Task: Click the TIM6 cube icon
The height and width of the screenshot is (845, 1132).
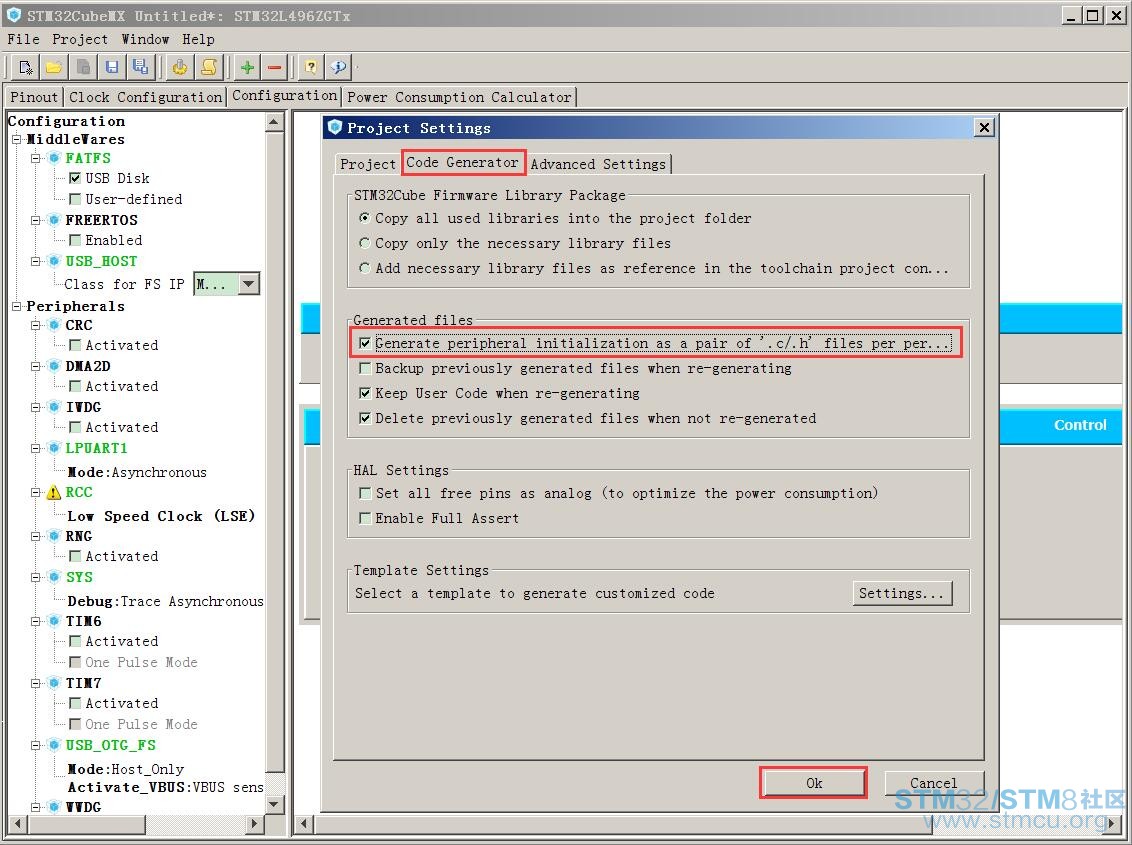Action: pyautogui.click(x=54, y=622)
